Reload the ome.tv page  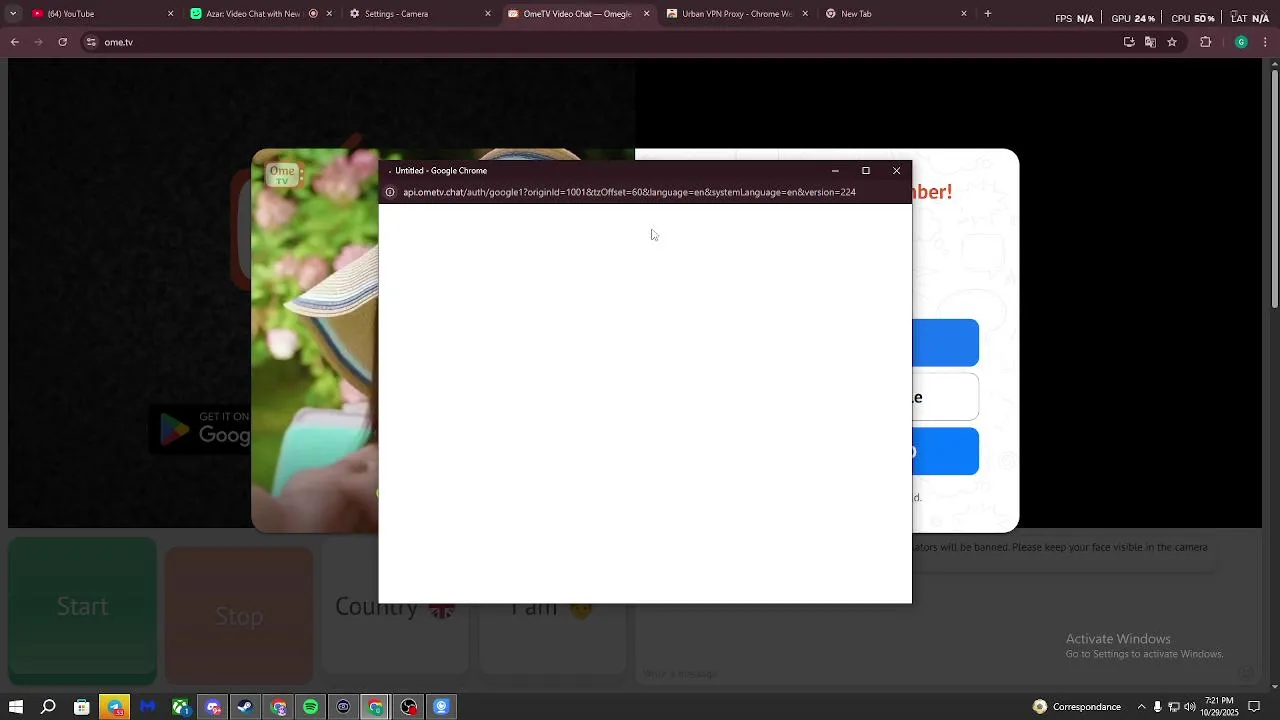pos(63,42)
